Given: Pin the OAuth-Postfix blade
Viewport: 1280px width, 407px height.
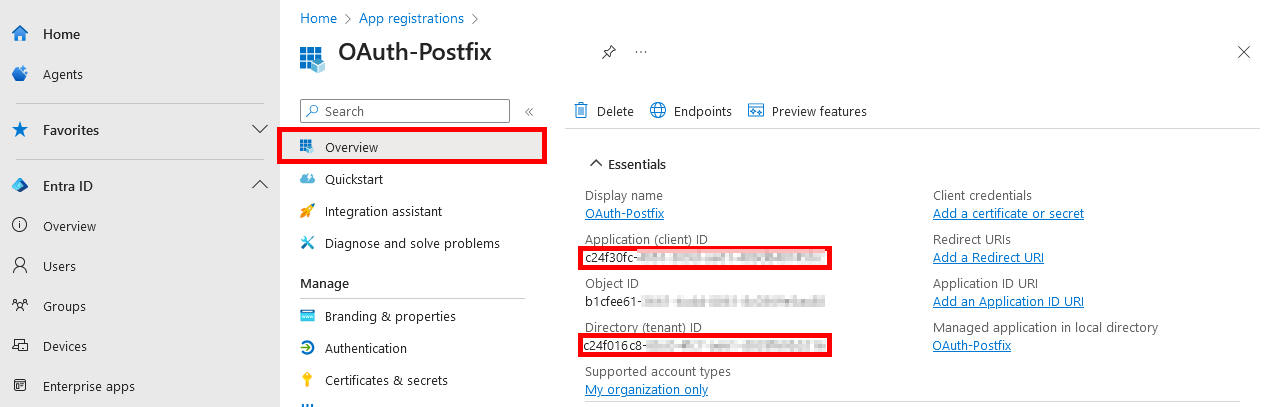Looking at the screenshot, I should point(608,52).
